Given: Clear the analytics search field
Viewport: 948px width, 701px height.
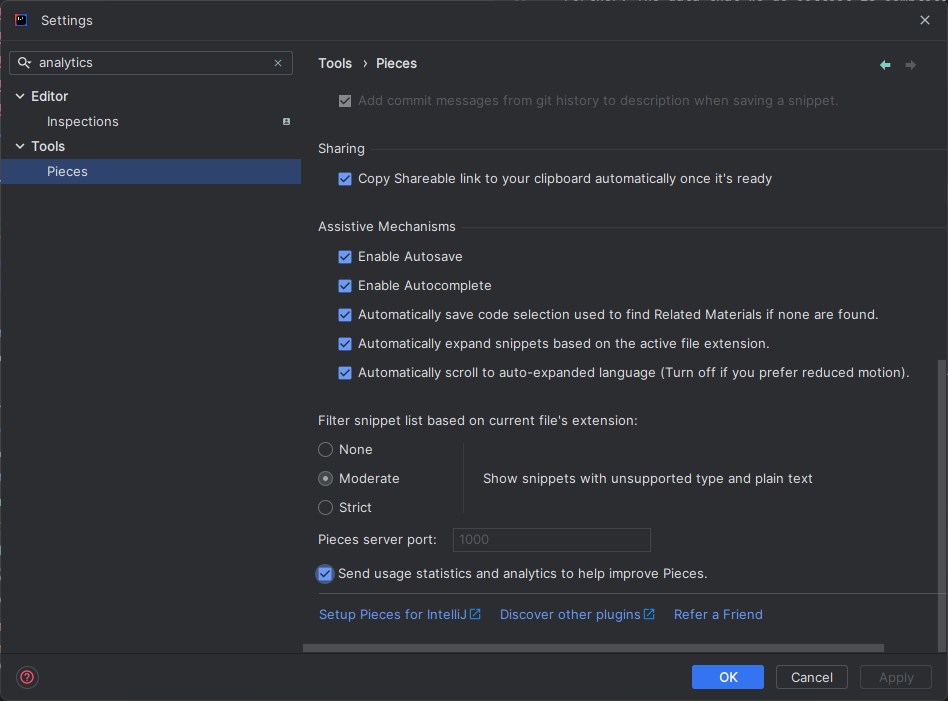Looking at the screenshot, I should pyautogui.click(x=278, y=63).
